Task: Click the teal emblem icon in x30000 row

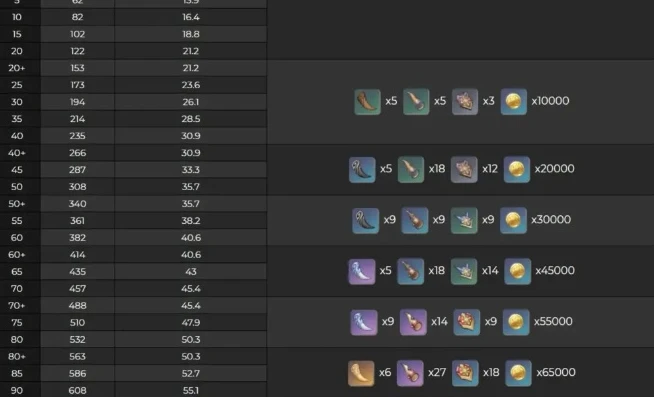Action: (464, 221)
